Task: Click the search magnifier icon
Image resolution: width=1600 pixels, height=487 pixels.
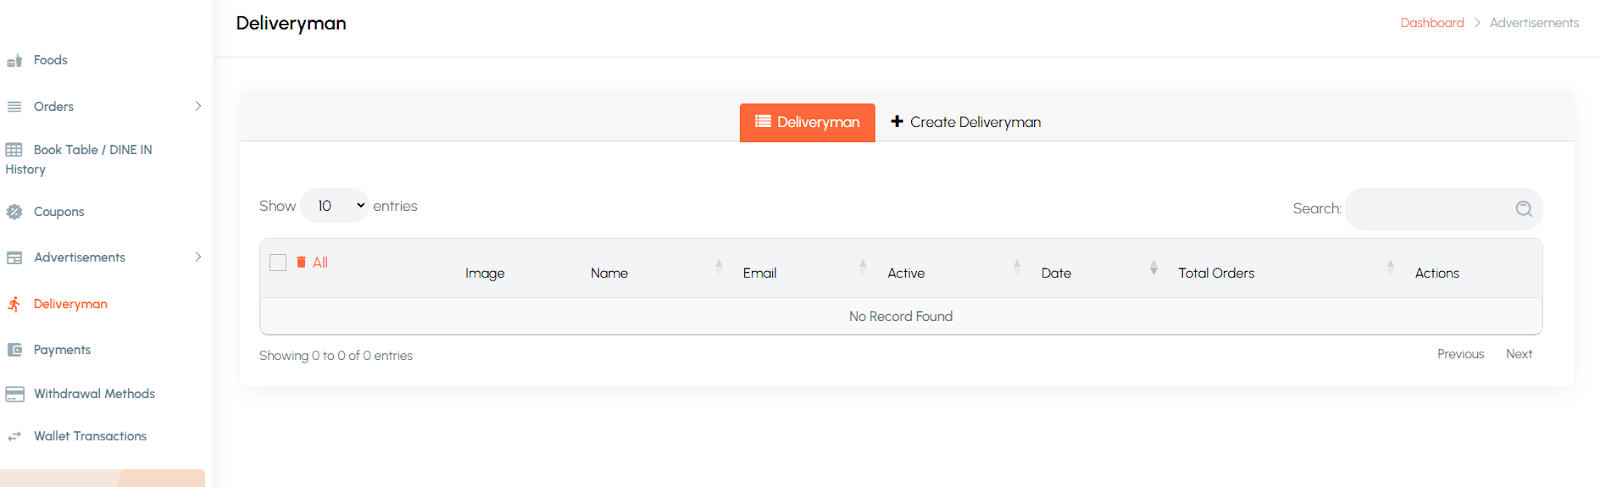Action: (1523, 209)
